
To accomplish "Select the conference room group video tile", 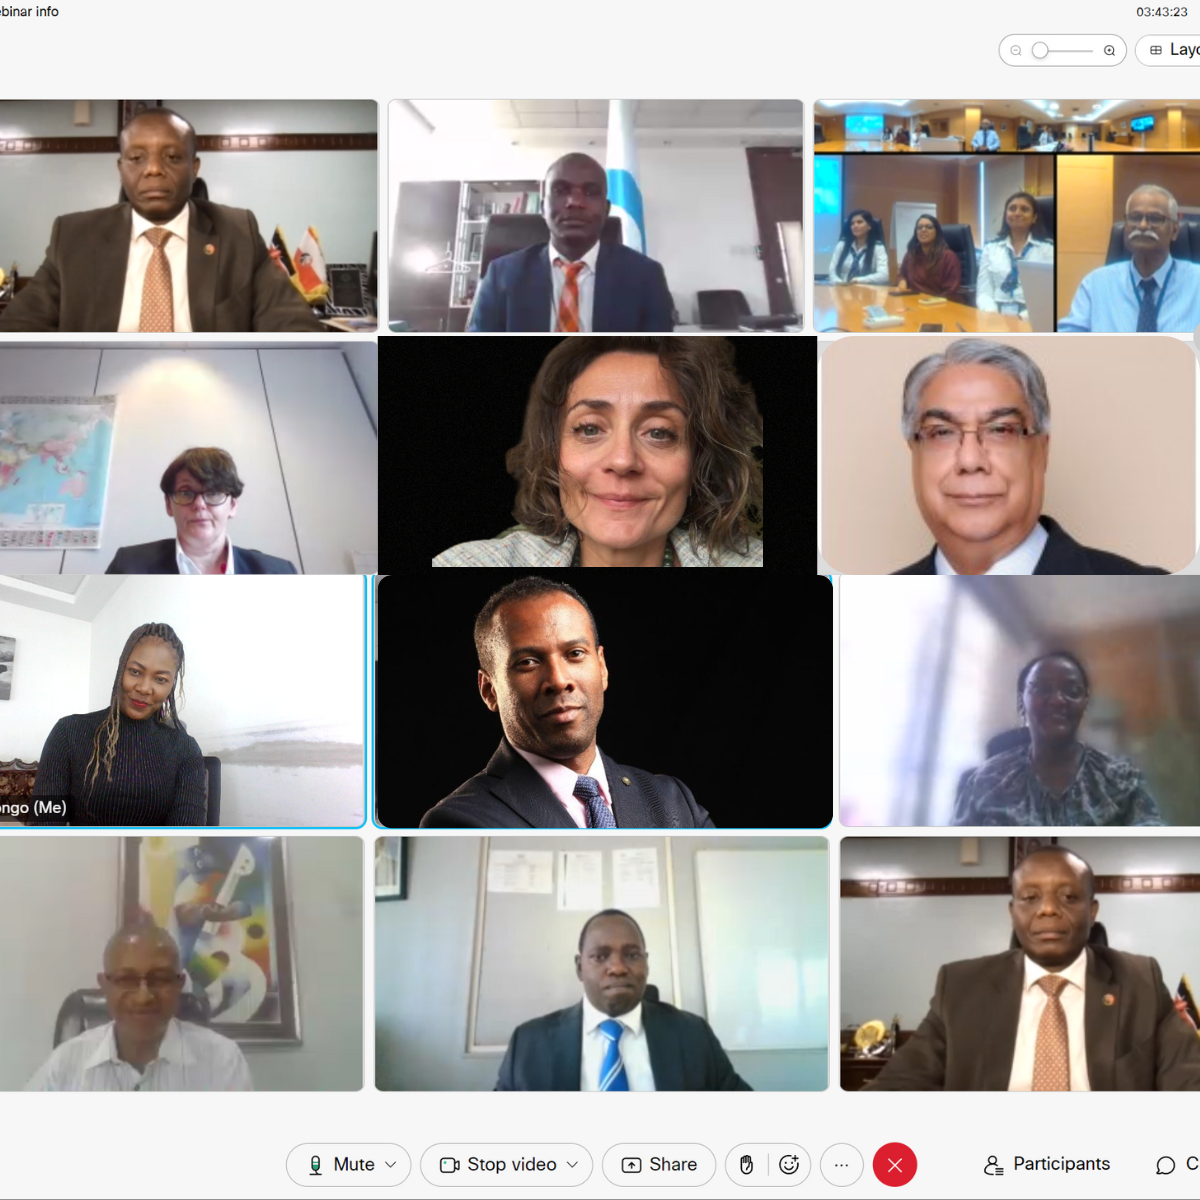I will (x=1007, y=215).
